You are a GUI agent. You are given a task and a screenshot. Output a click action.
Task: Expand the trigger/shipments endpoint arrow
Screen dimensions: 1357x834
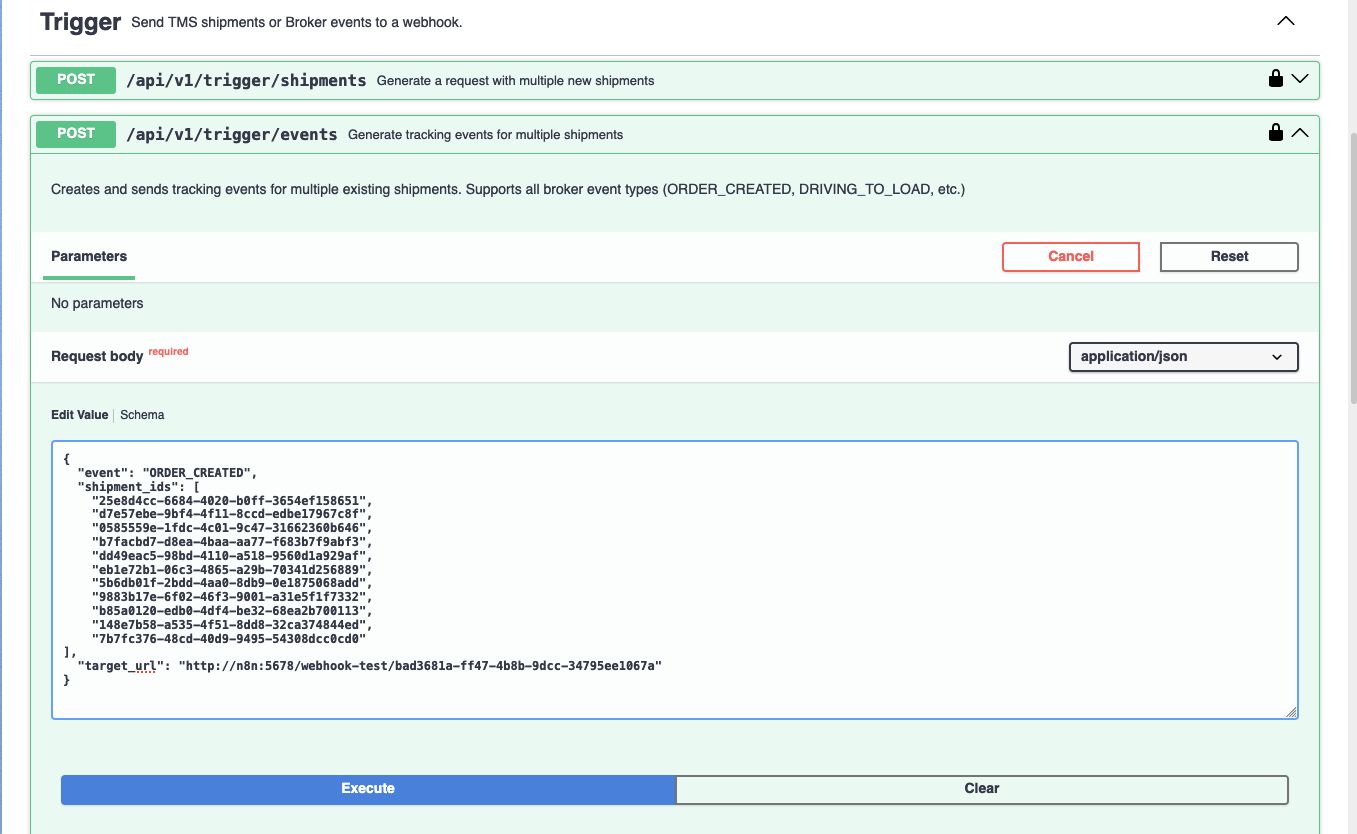1300,79
